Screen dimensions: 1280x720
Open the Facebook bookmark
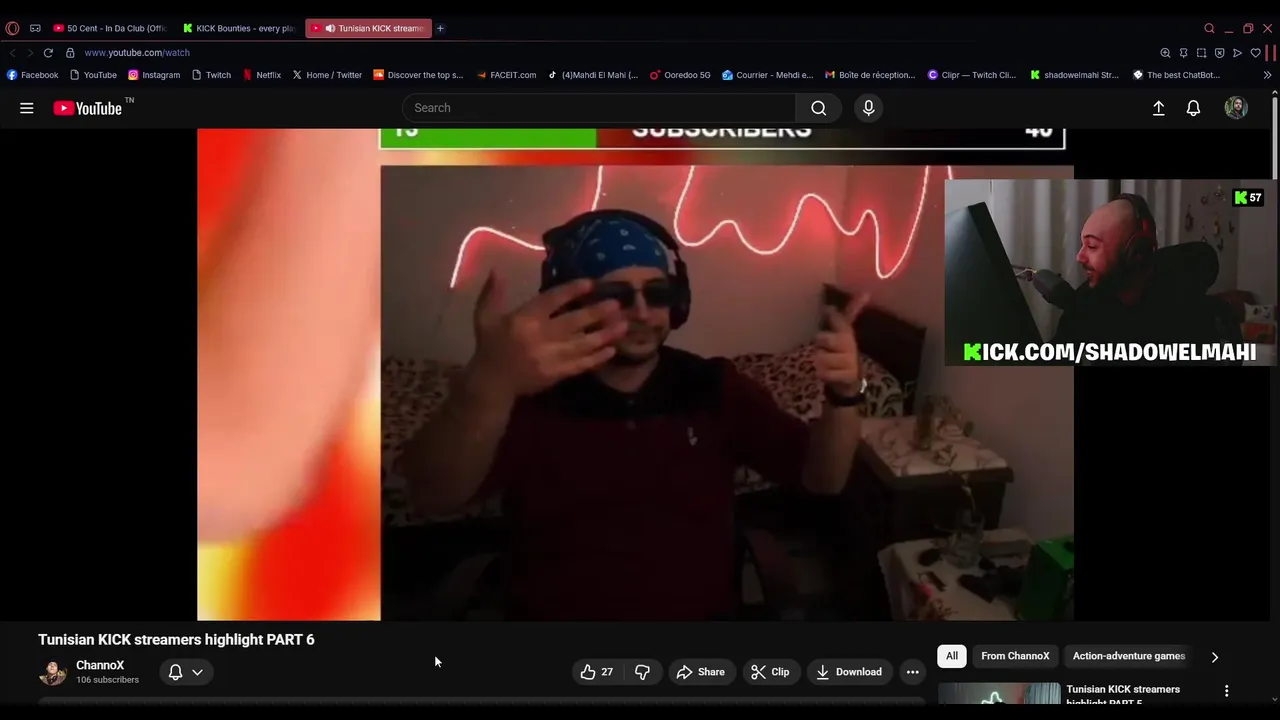[x=33, y=75]
